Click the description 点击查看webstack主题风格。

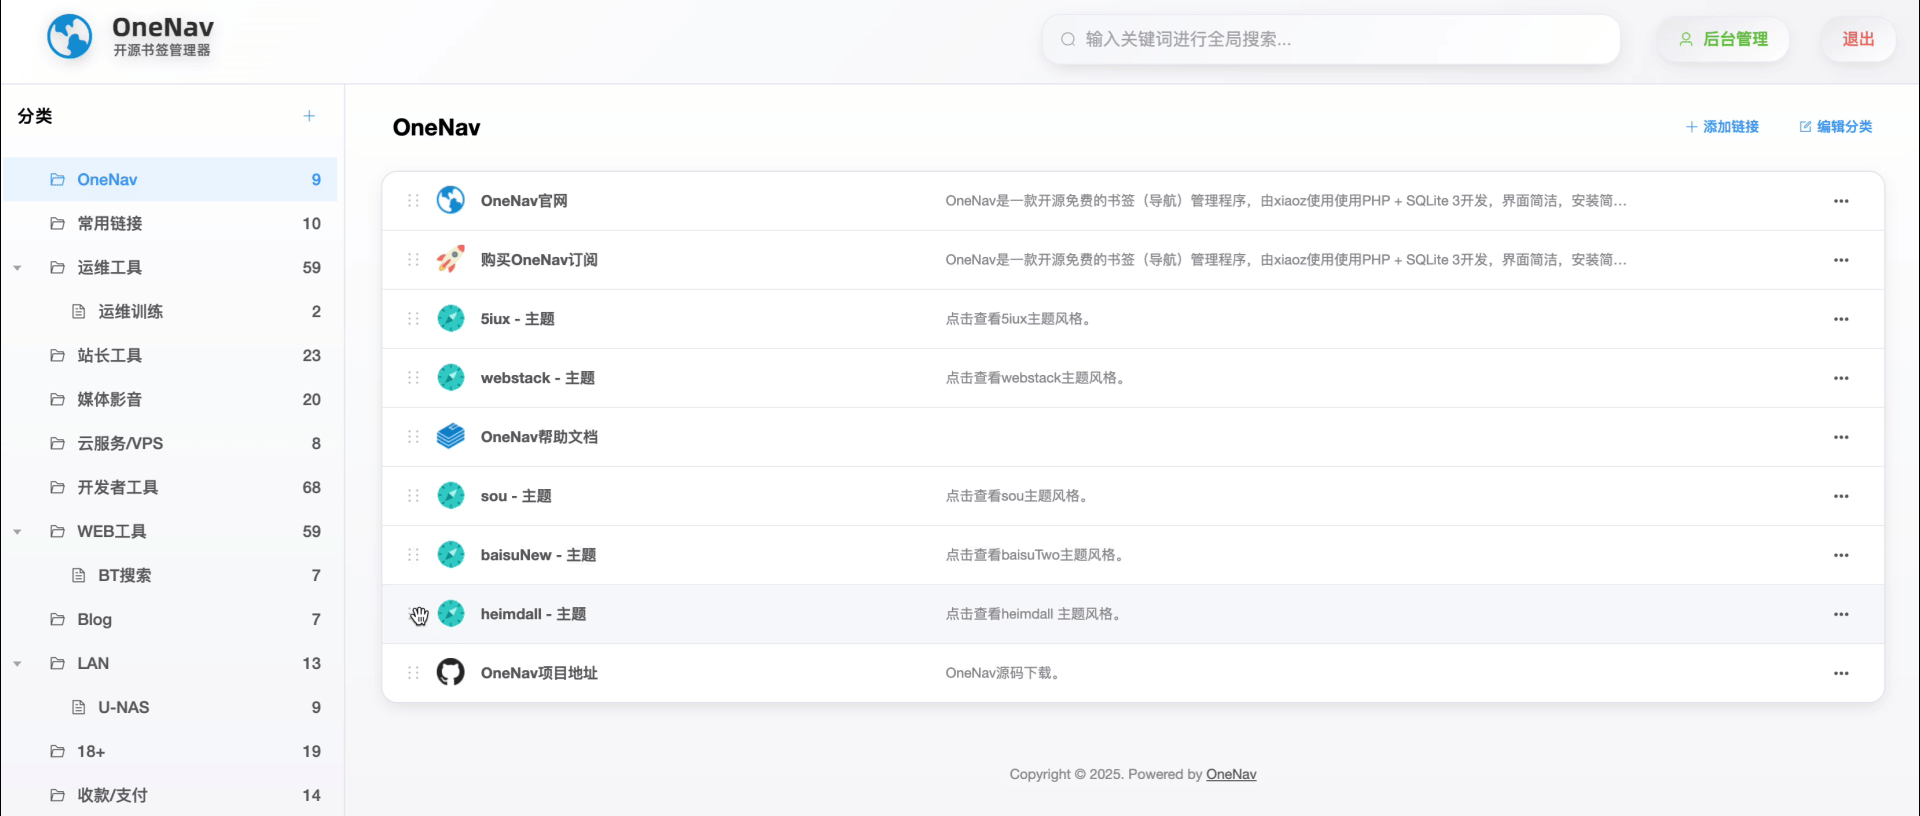pos(1037,377)
